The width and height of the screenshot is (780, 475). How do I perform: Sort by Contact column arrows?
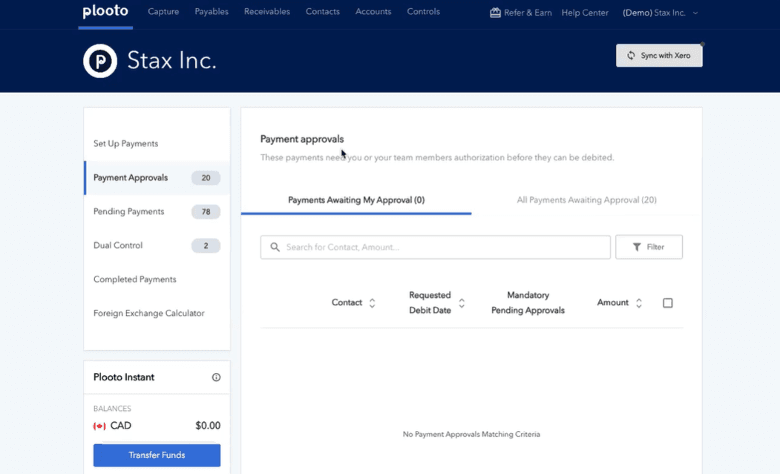pos(372,303)
